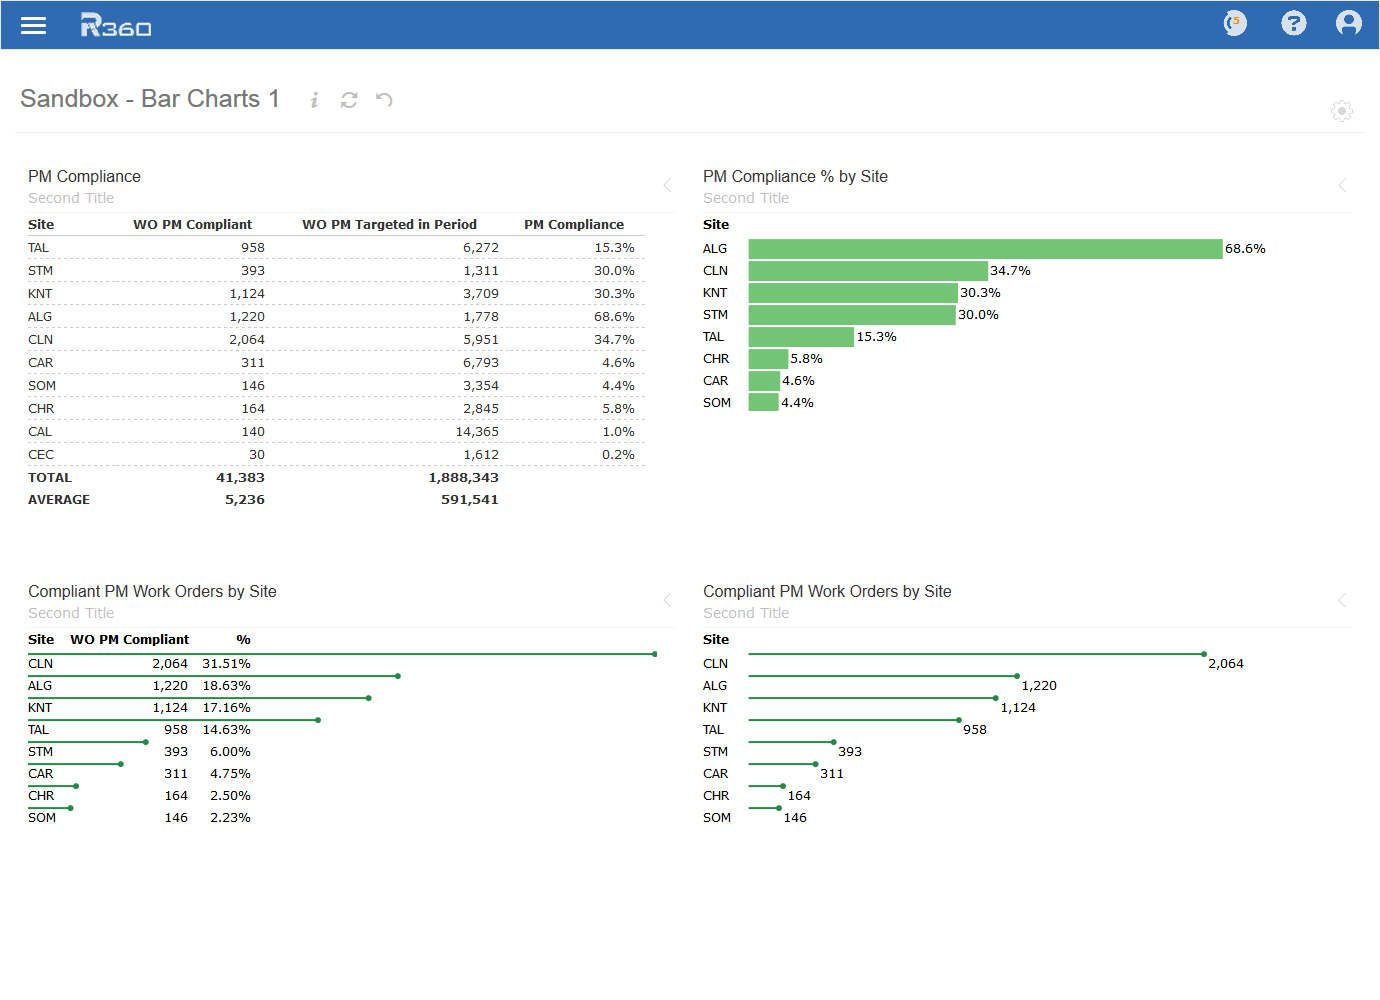This screenshot has width=1380, height=1000.
Task: Expand left Compliant PM Work Orders panel chevron
Action: pyautogui.click(x=667, y=600)
